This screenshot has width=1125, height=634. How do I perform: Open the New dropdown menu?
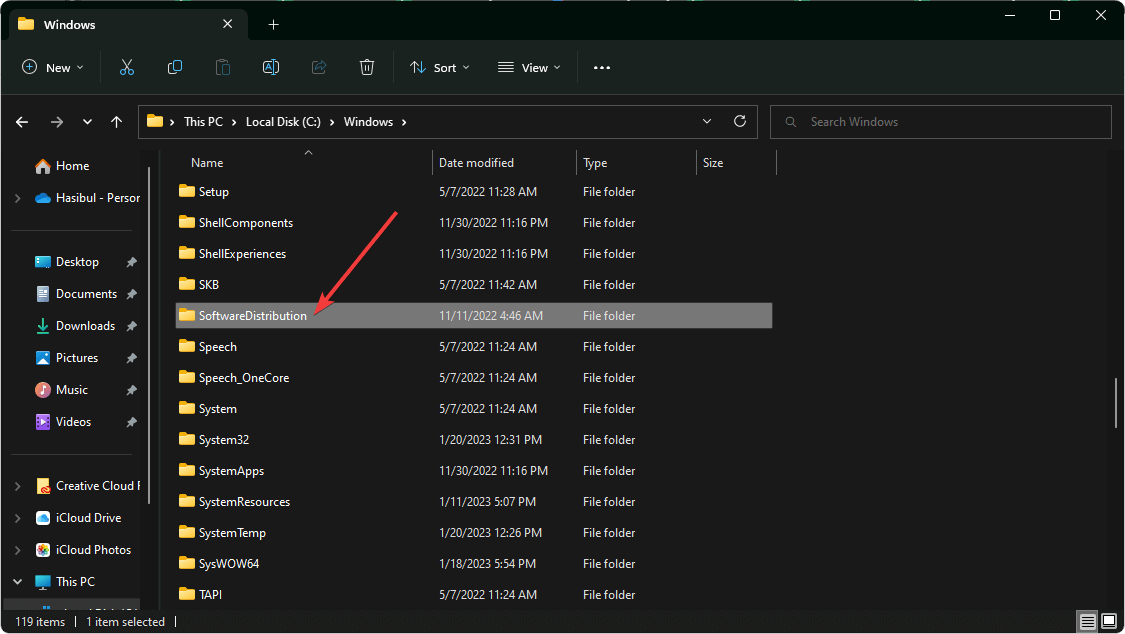(52, 67)
